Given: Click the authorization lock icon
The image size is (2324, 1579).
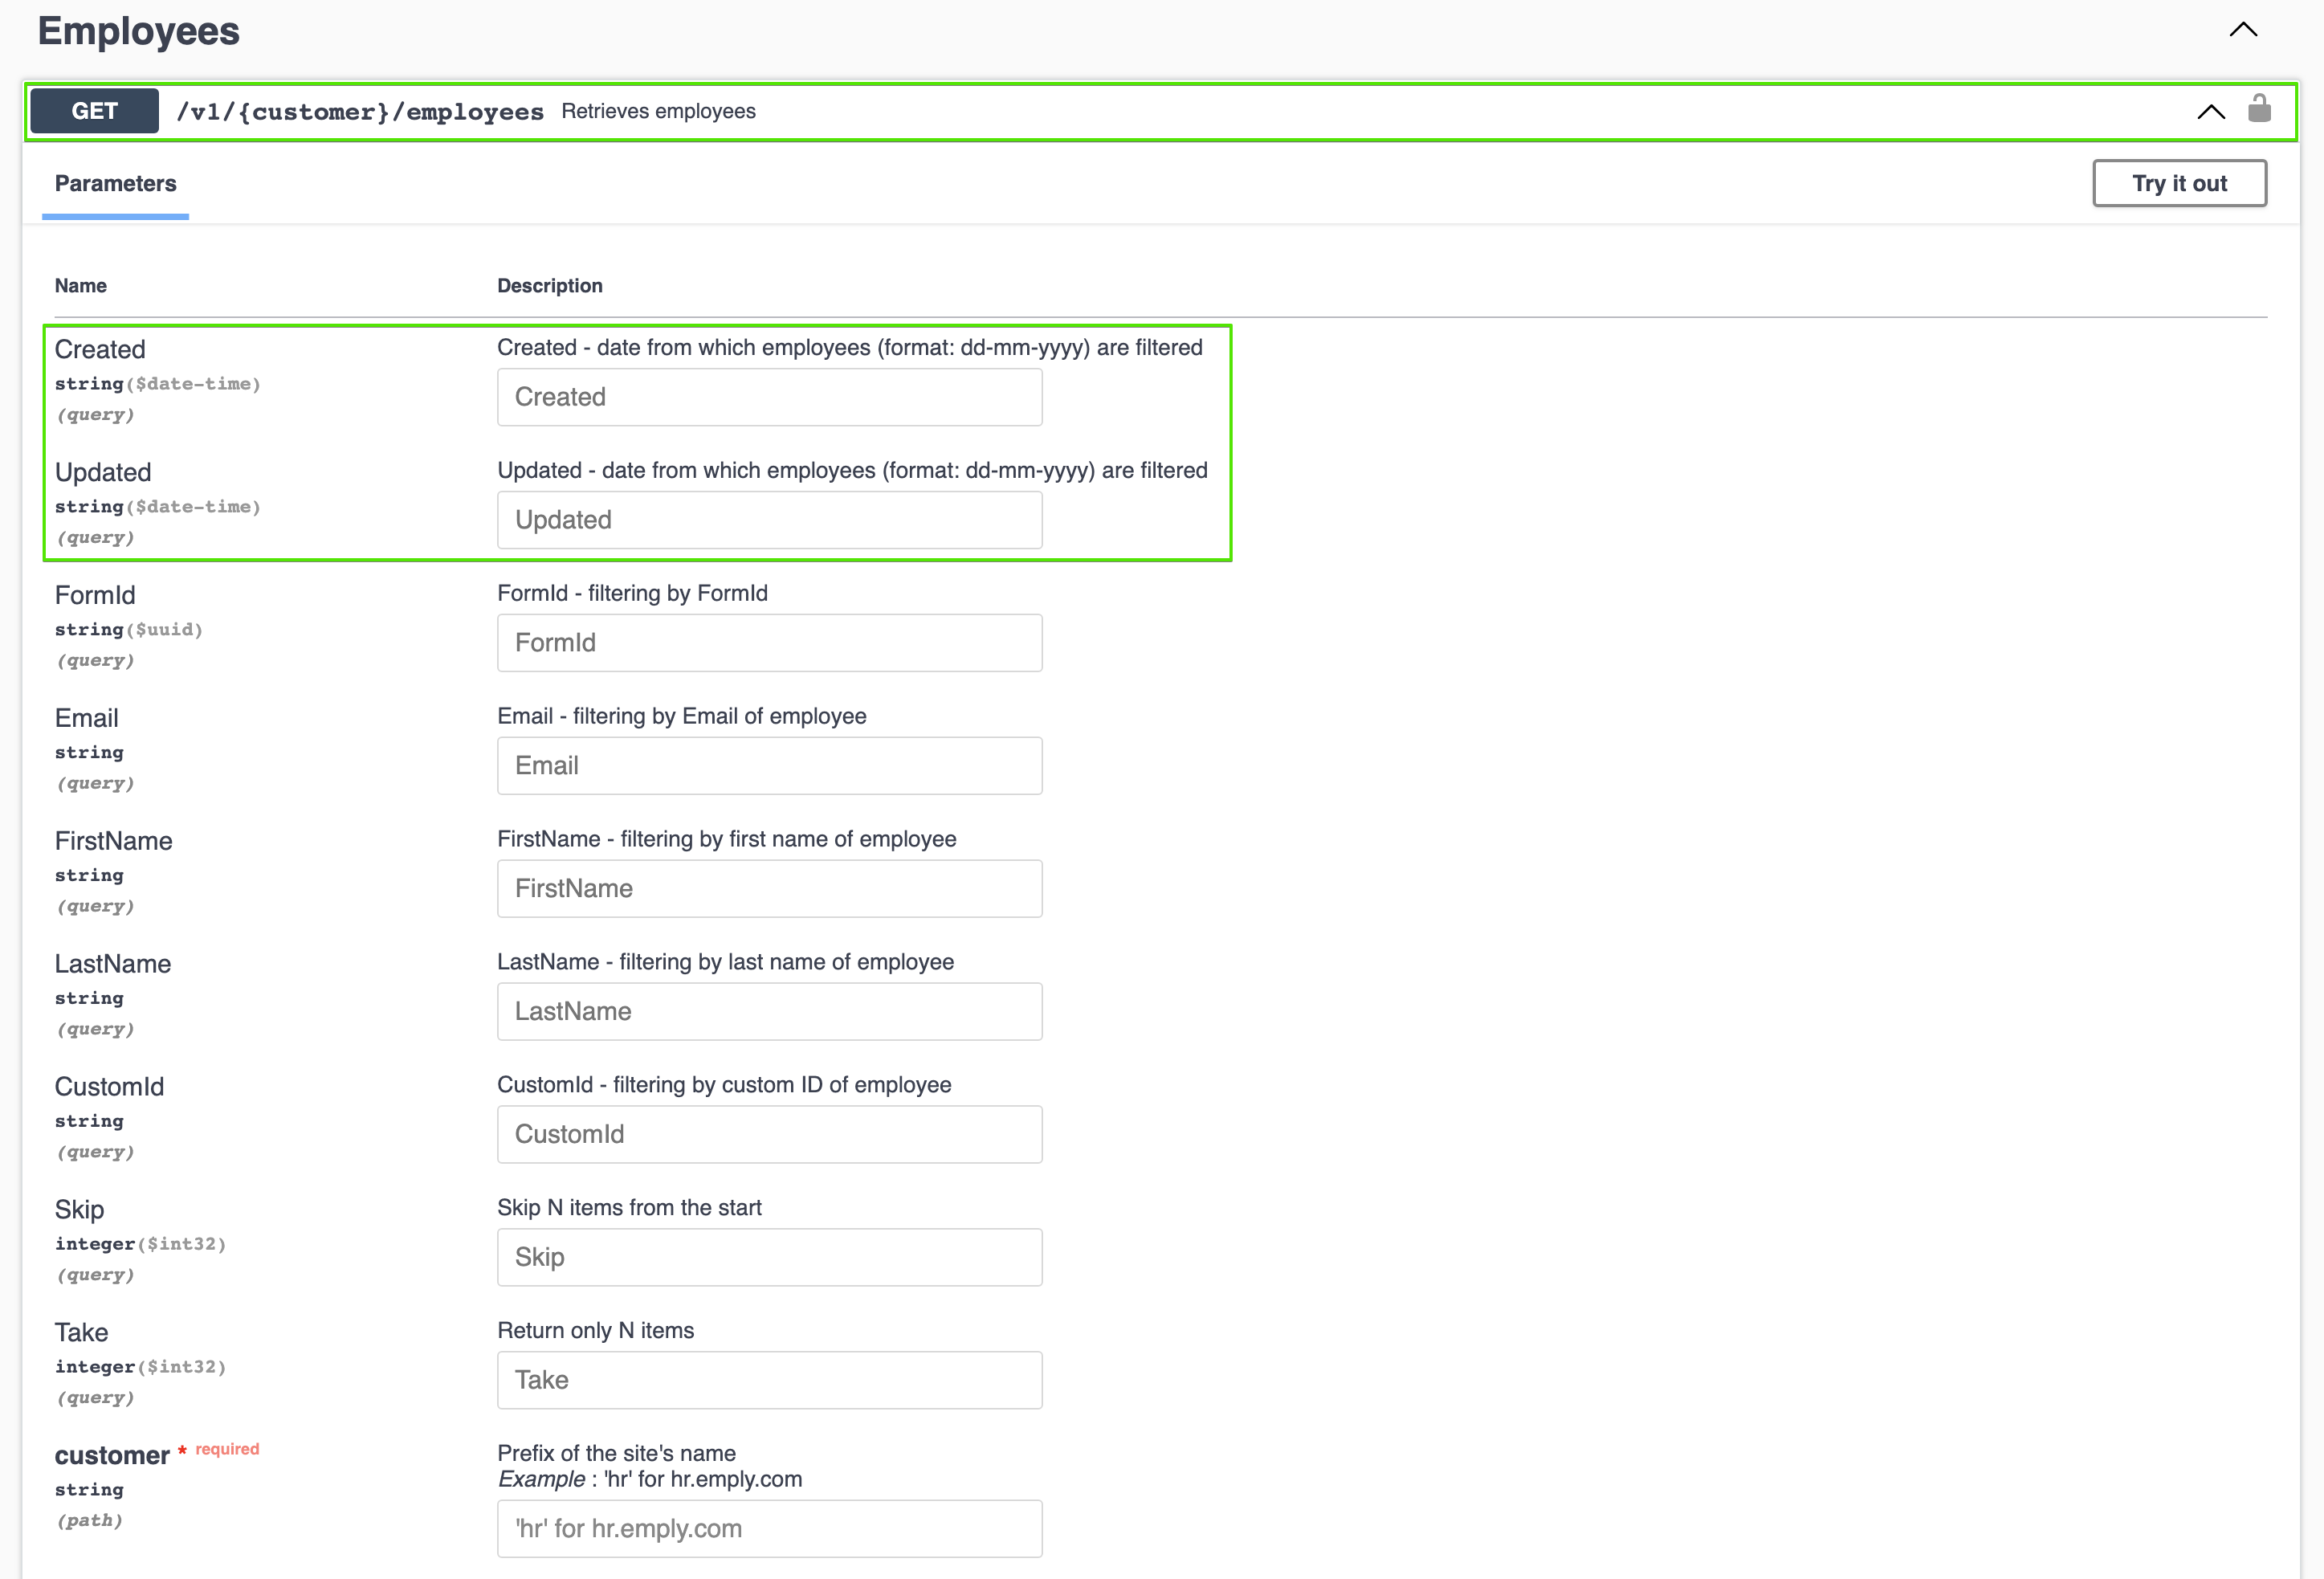Looking at the screenshot, I should pos(2258,109).
